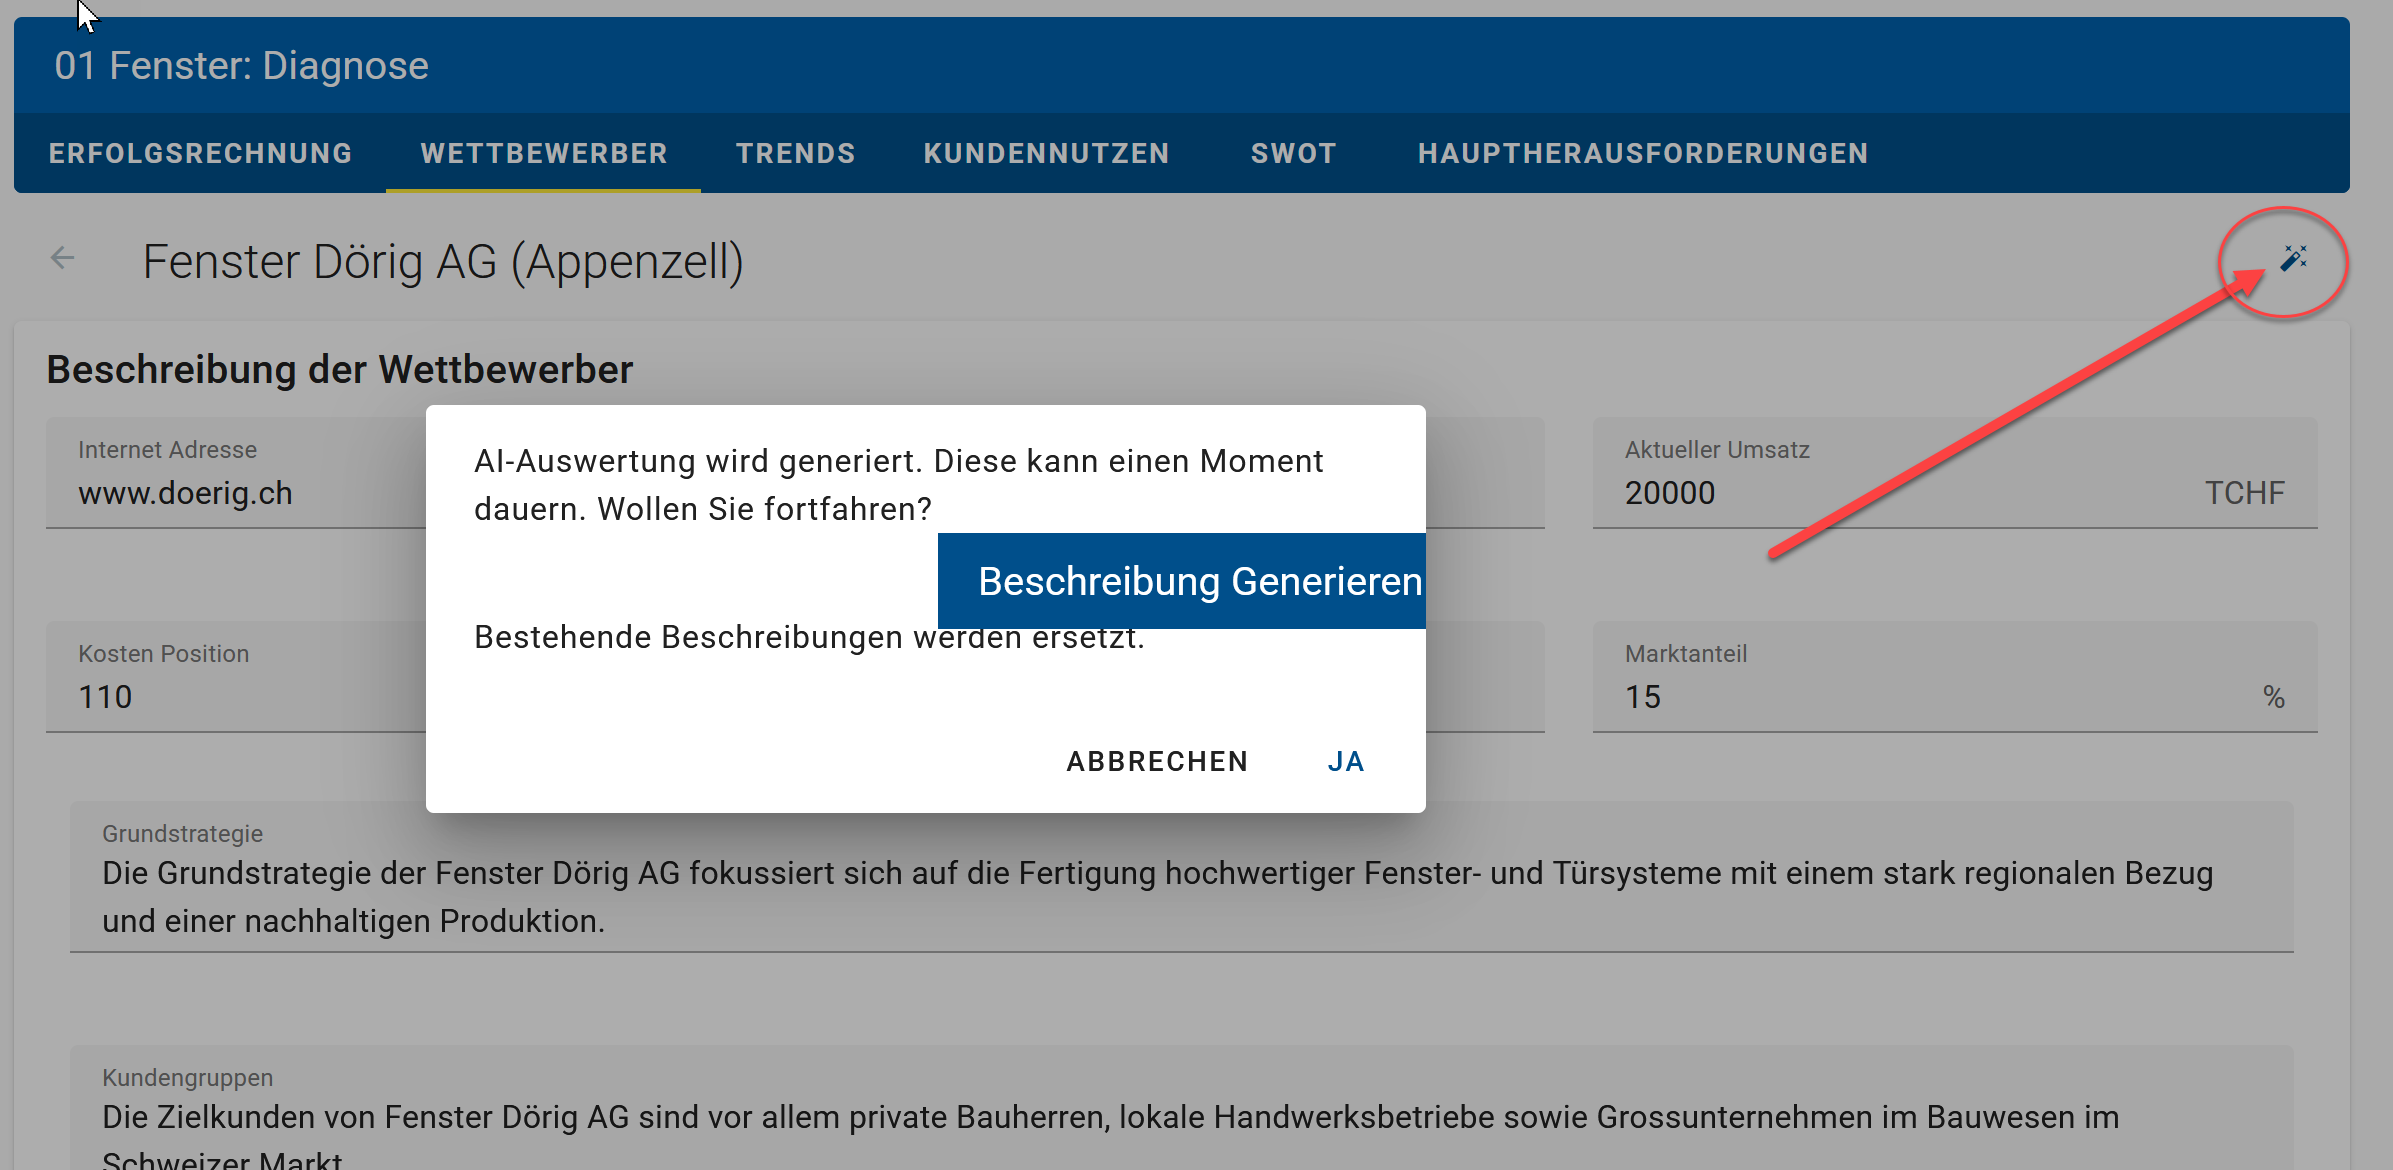Switch to the Trends tab
This screenshot has height=1170, width=2393.
tap(796, 153)
